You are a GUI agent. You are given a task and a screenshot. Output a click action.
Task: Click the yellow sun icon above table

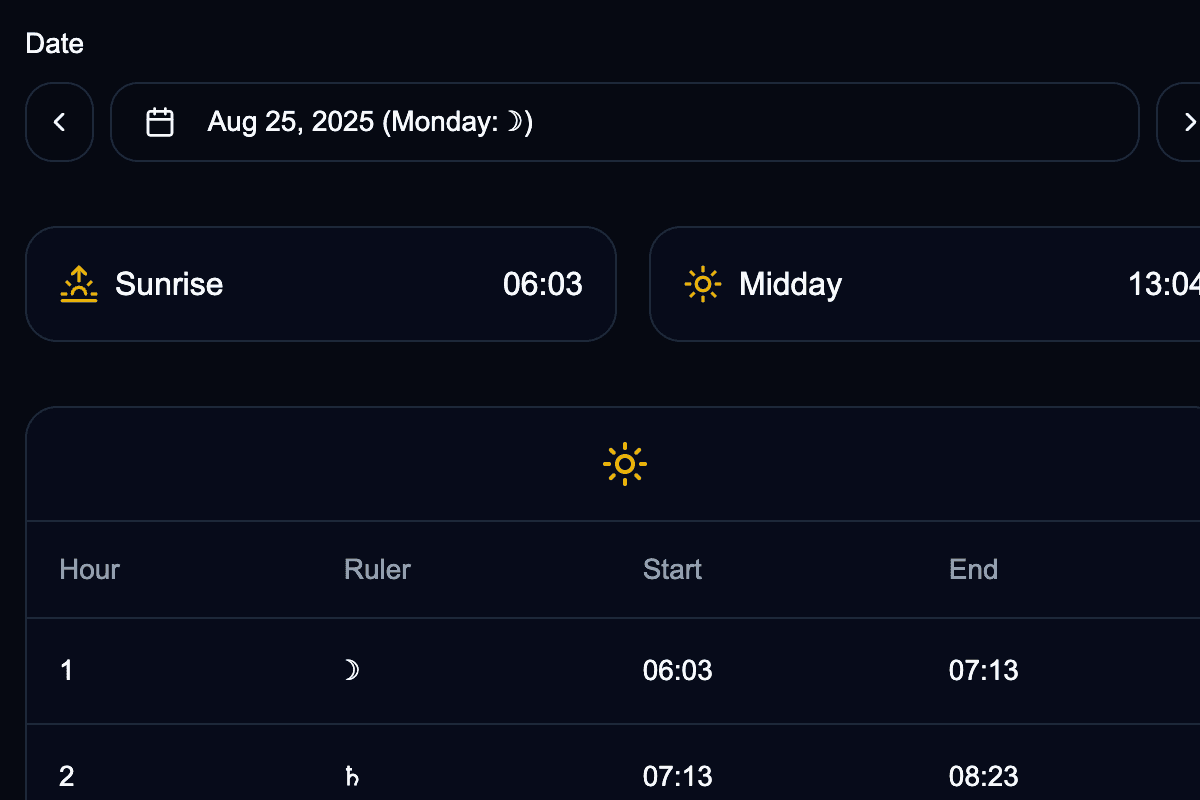click(x=625, y=464)
